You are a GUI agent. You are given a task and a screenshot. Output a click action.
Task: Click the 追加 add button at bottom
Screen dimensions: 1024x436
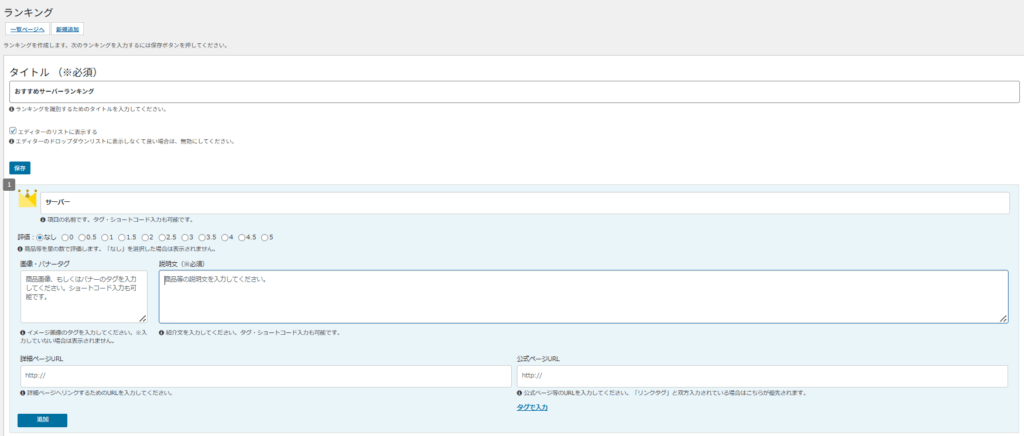click(x=42, y=420)
